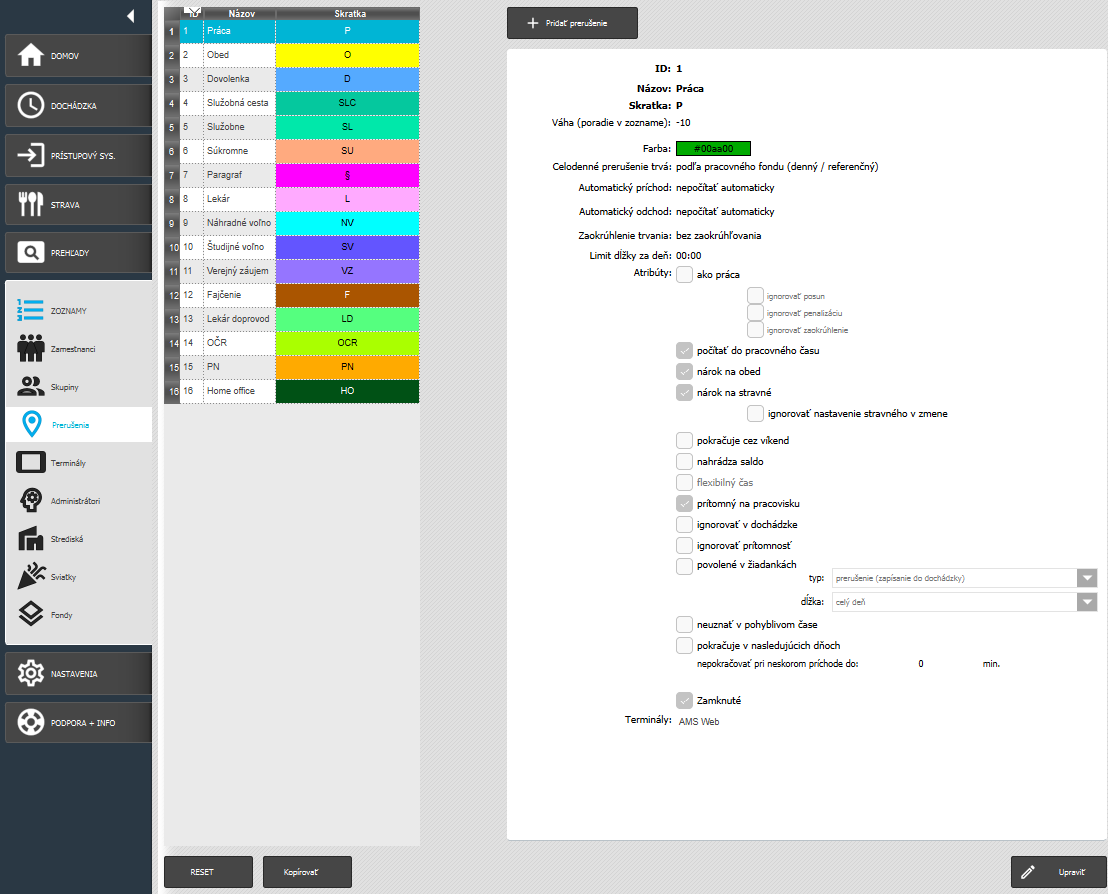The image size is (1108, 894).
Task: Click the Podpora + Info lifebuoy icon
Action: 31,722
